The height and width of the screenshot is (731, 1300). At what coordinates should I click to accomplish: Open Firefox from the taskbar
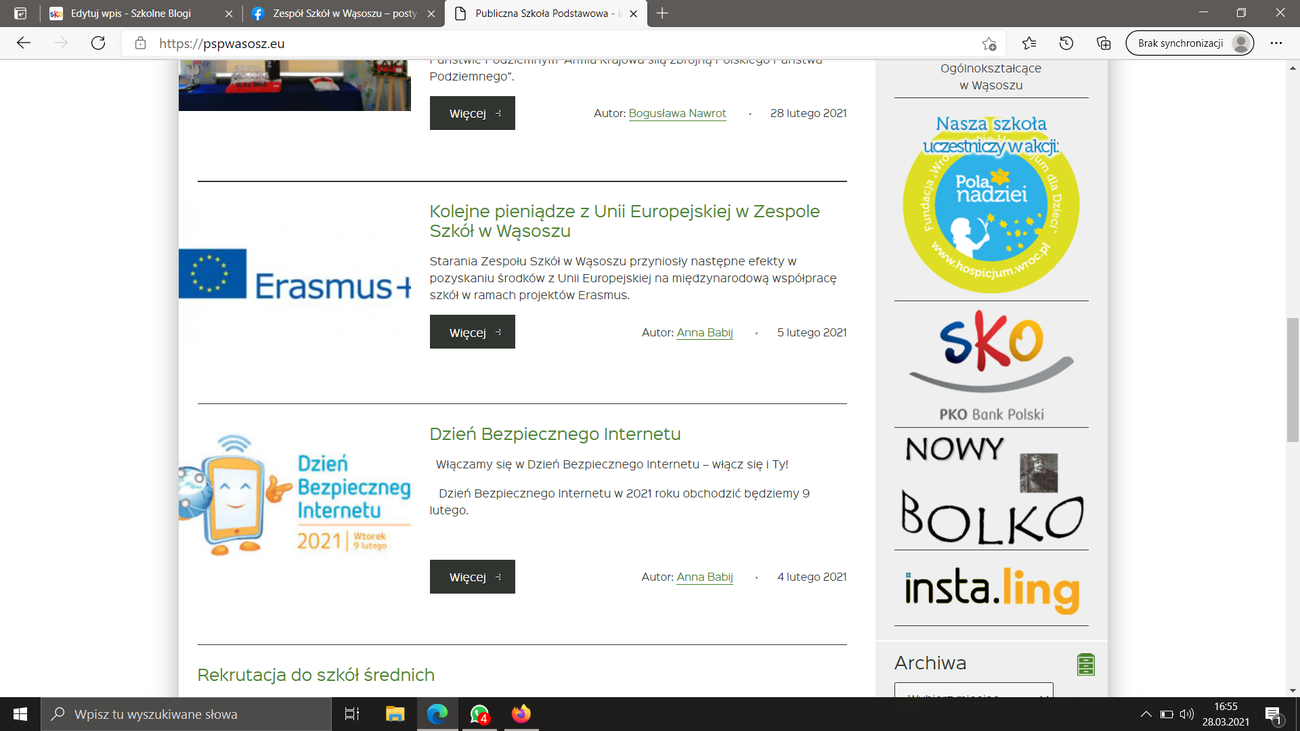521,714
